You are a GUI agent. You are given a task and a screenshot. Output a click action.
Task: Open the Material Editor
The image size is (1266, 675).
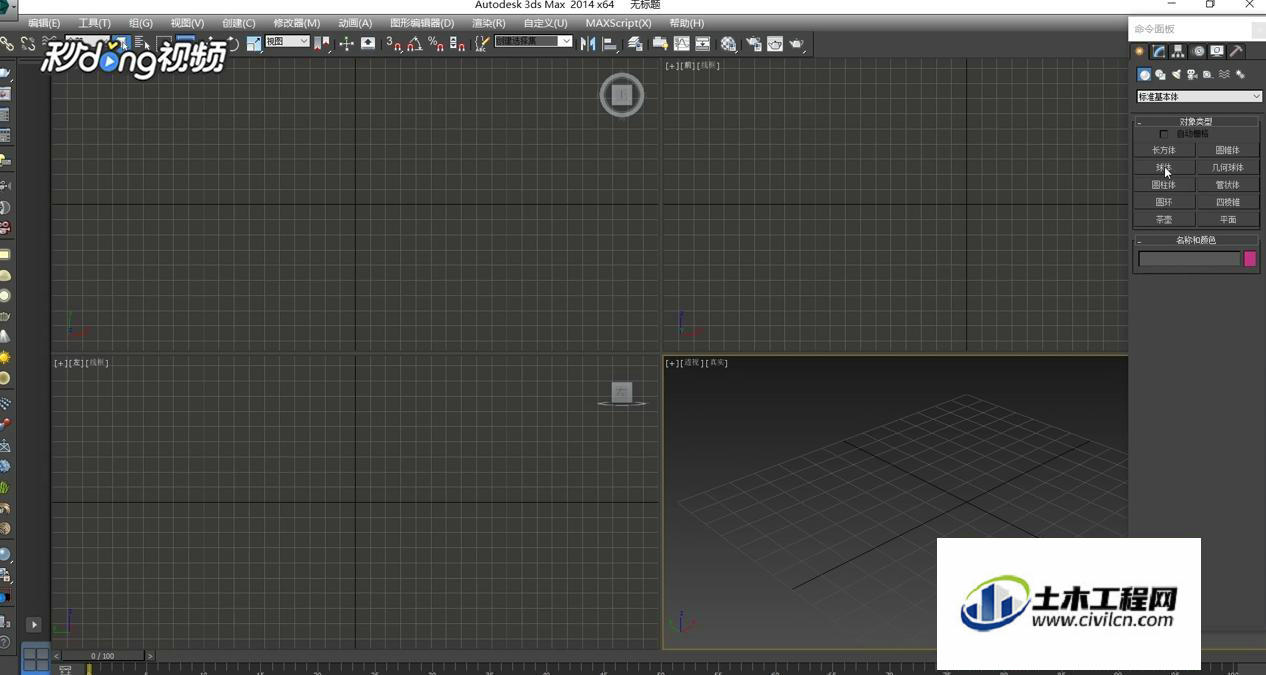(x=729, y=43)
